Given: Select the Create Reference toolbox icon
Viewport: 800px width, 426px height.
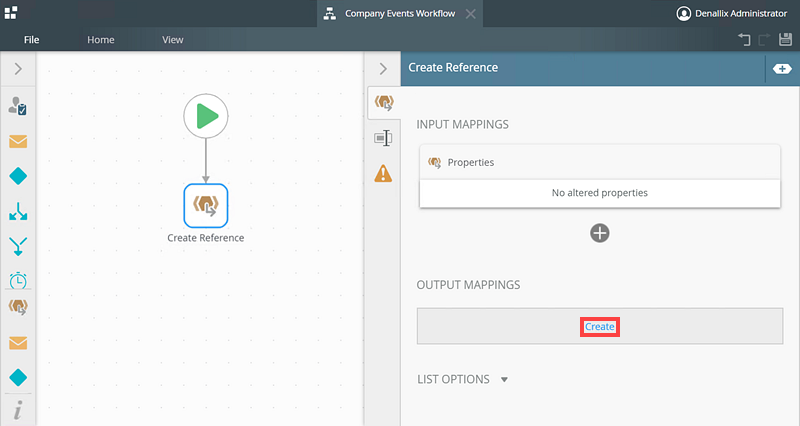Looking at the screenshot, I should pyautogui.click(x=18, y=307).
